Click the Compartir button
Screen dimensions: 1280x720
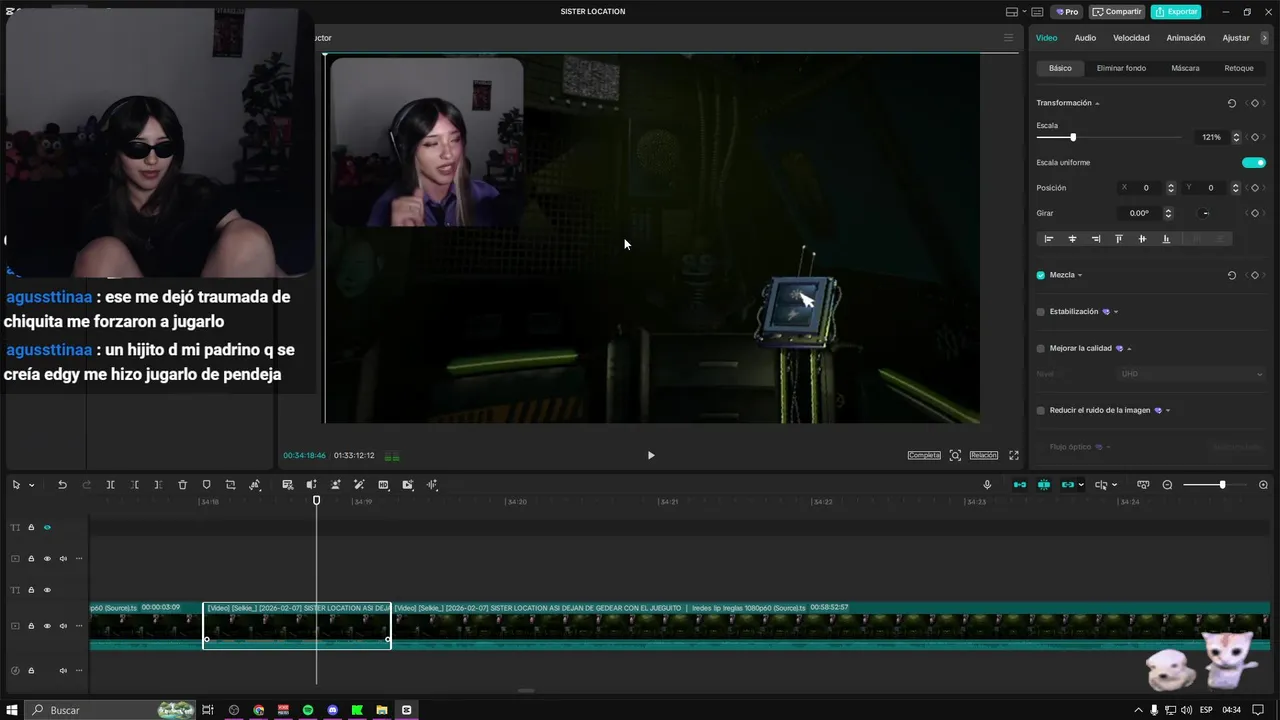[1117, 12]
